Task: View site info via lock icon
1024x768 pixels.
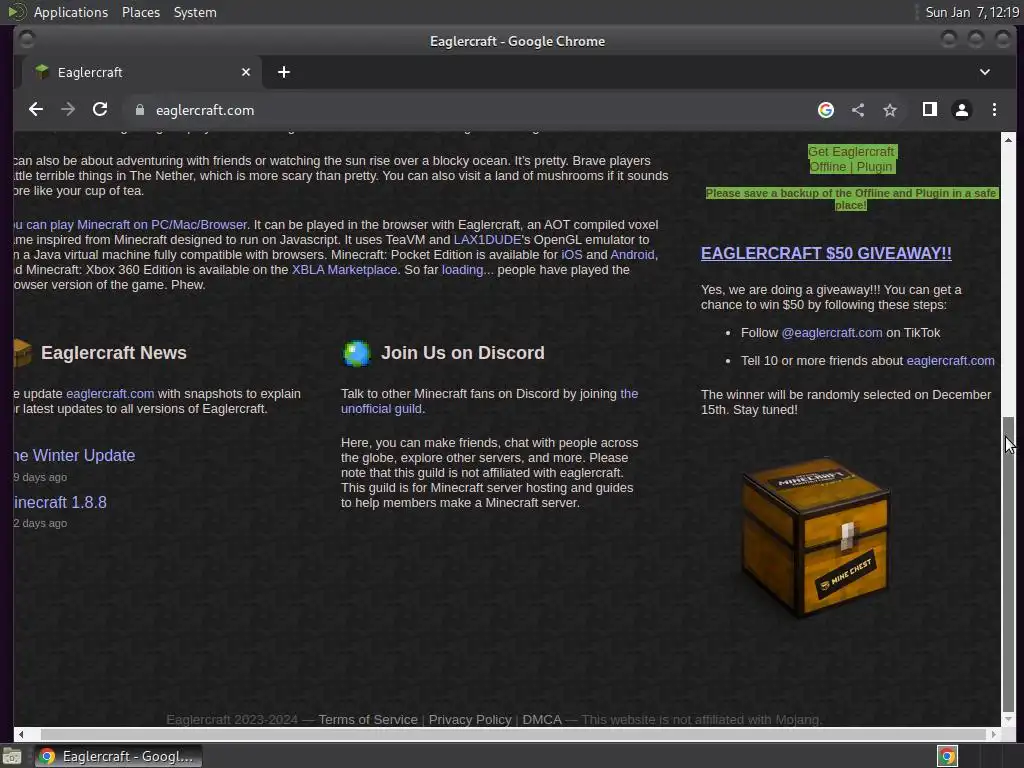Action: pyautogui.click(x=139, y=110)
